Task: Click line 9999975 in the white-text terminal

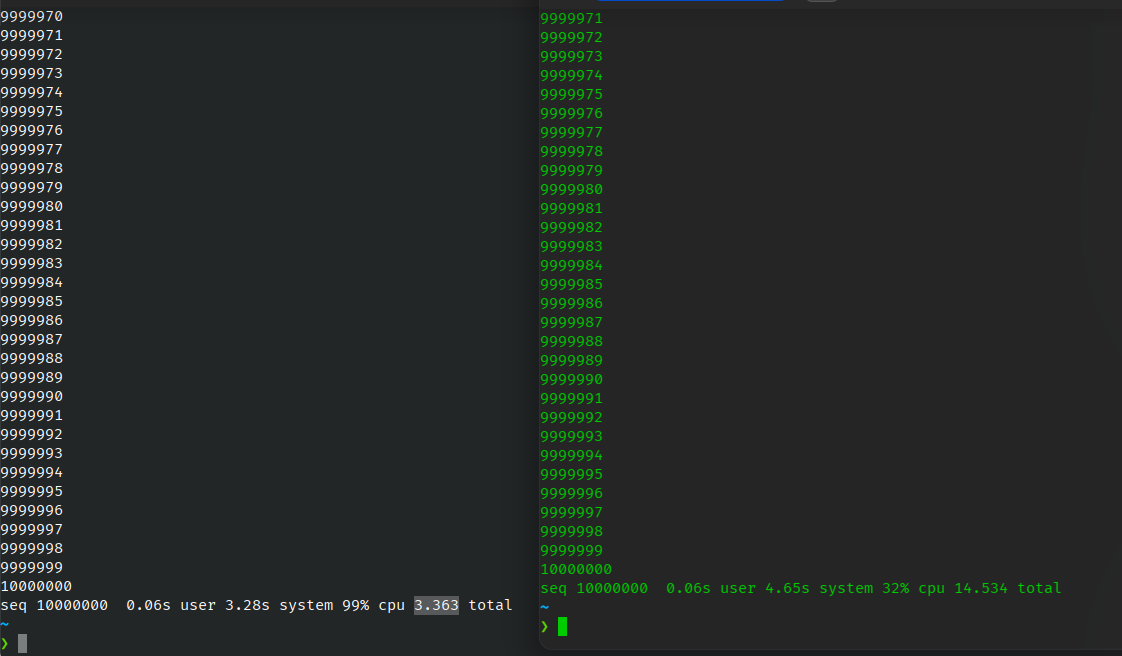Action: pyautogui.click(x=31, y=111)
